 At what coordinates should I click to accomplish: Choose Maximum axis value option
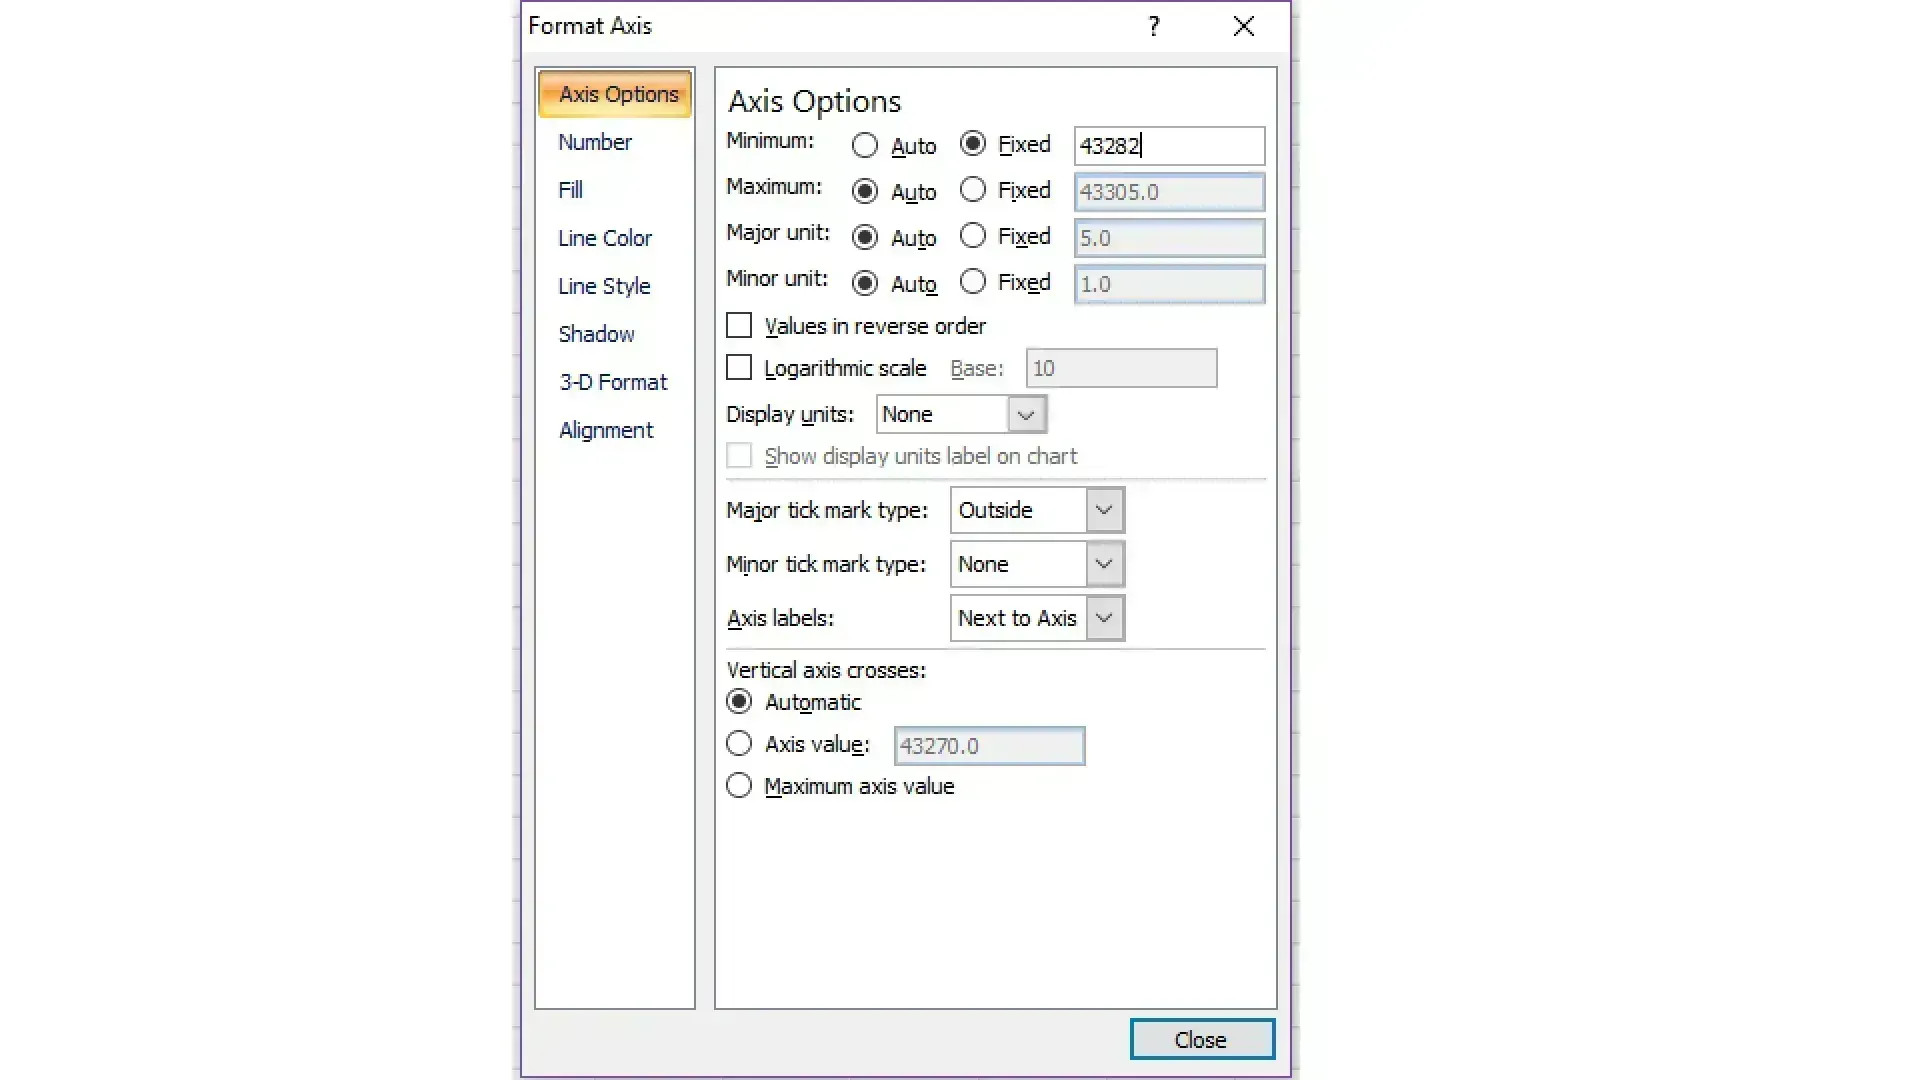[739, 786]
